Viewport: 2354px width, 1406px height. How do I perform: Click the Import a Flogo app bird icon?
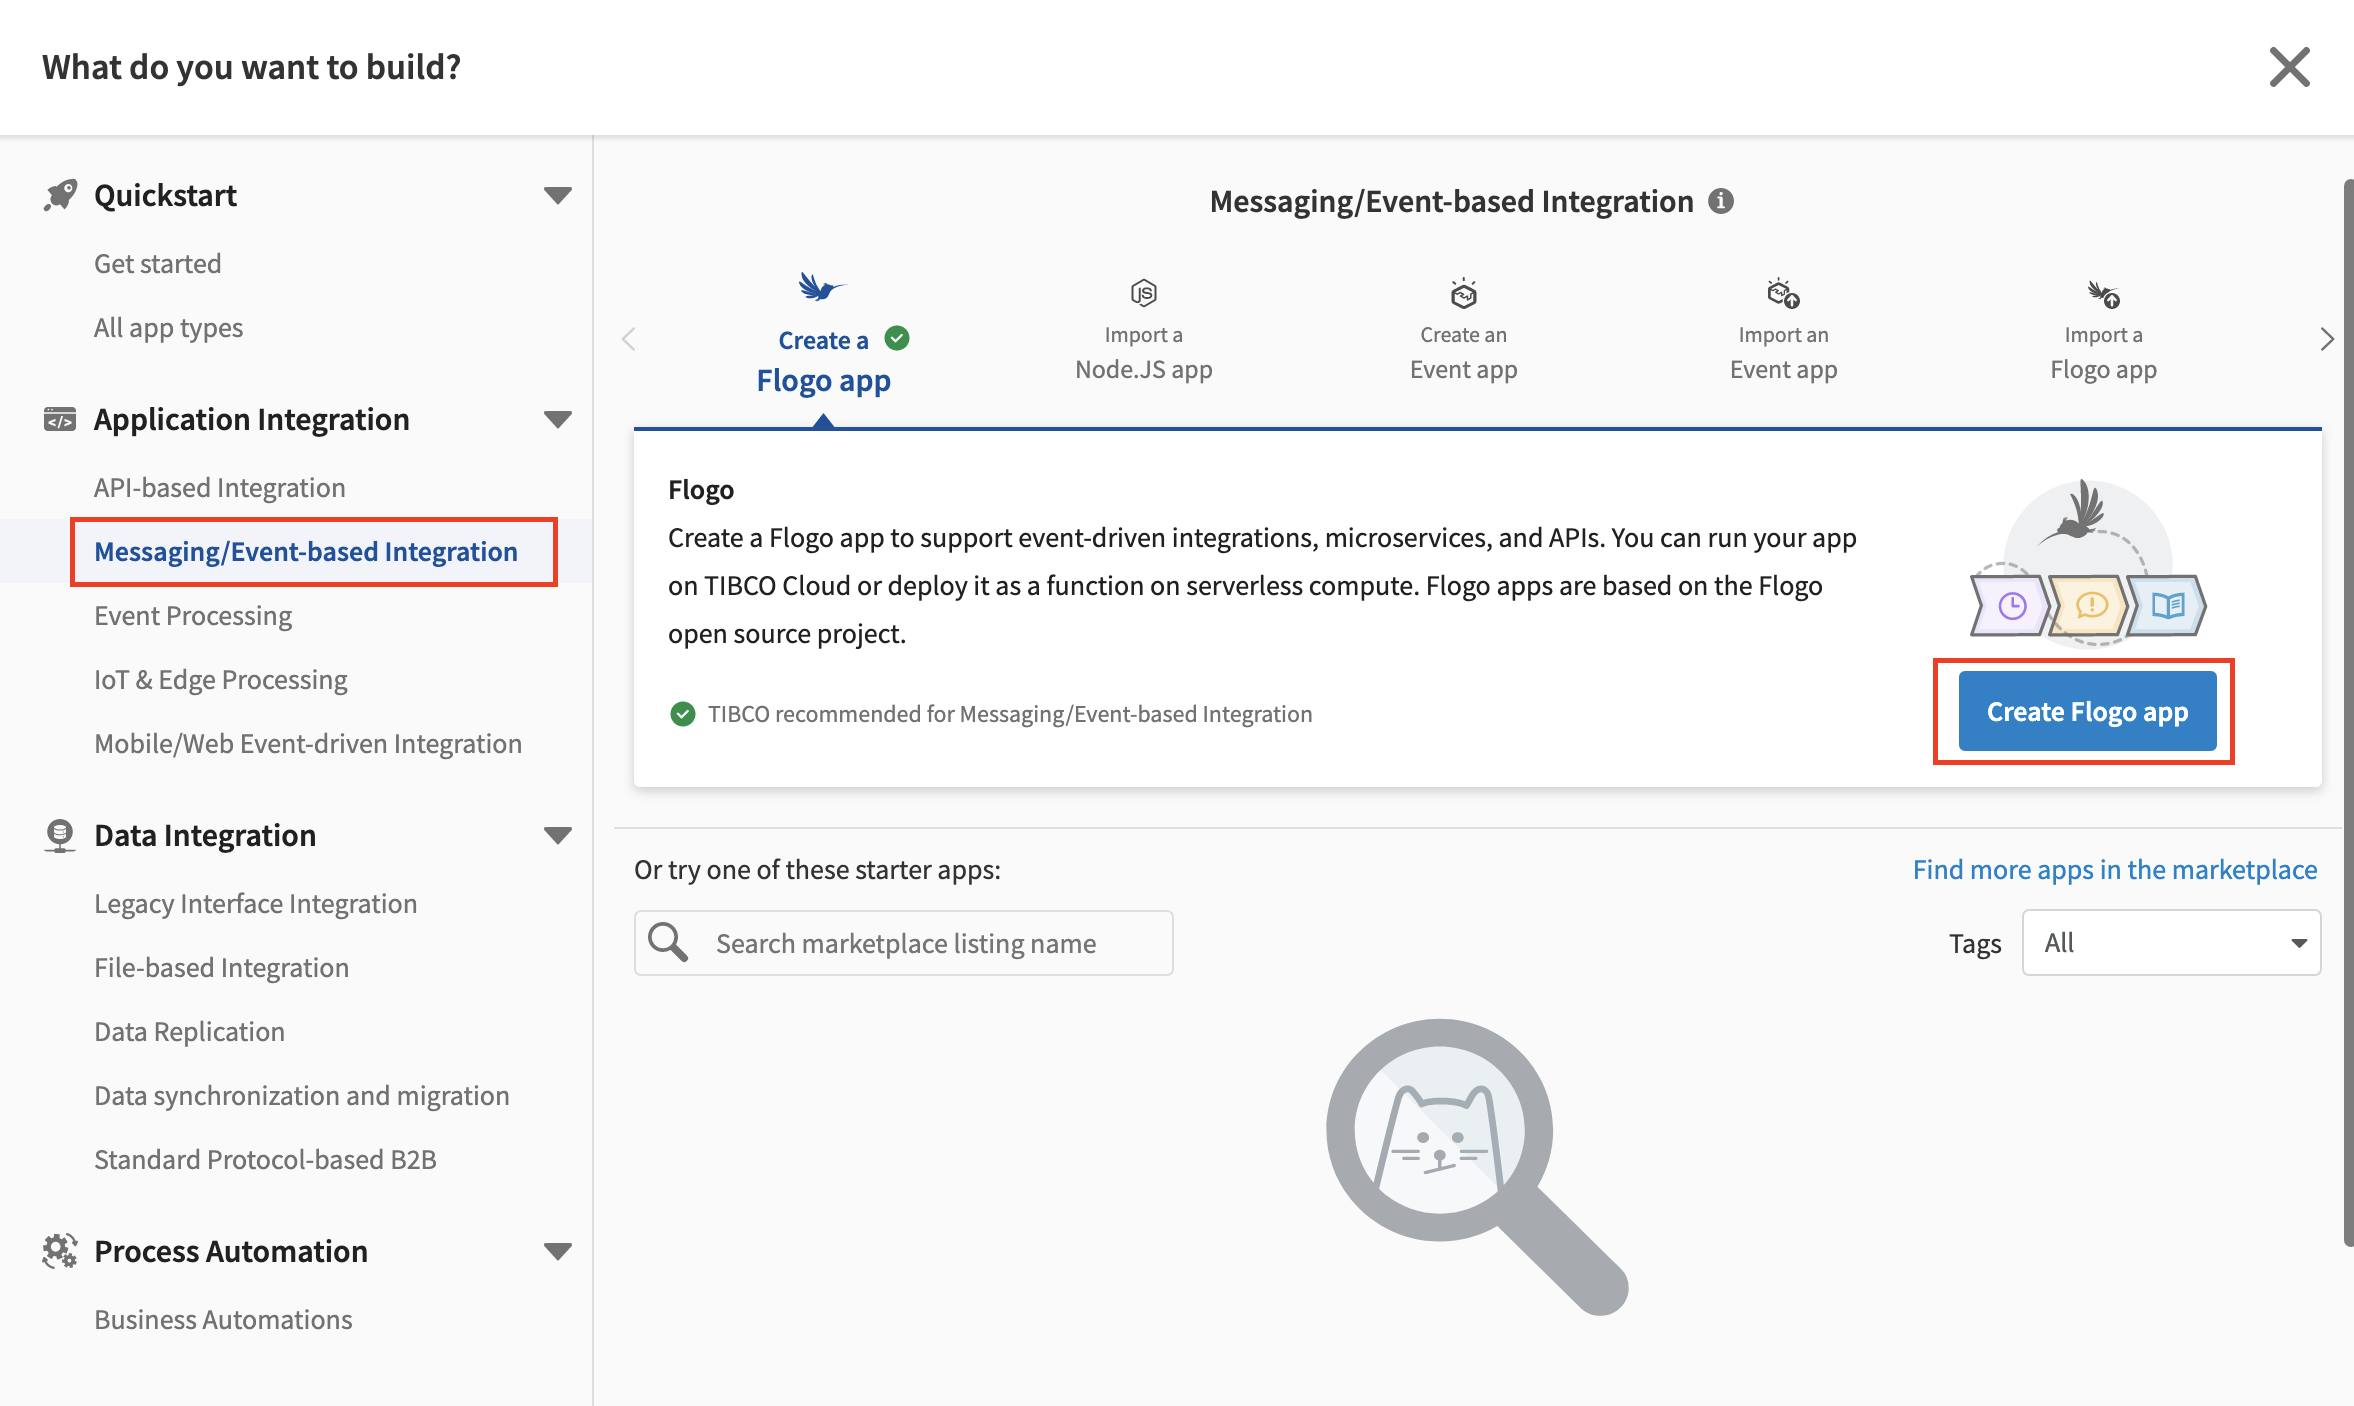coord(2103,294)
